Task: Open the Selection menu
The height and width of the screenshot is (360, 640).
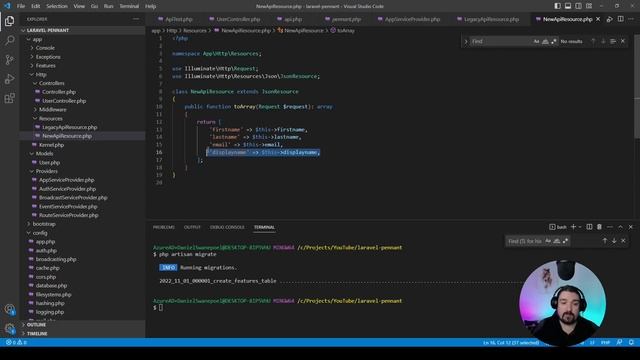Action: pyautogui.click(x=57, y=6)
